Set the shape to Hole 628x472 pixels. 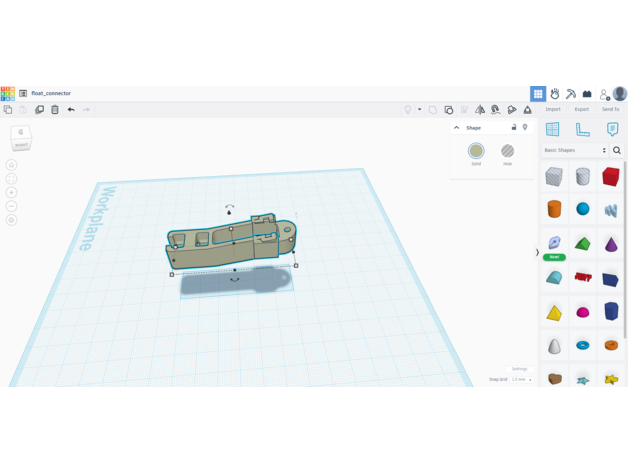click(x=507, y=152)
